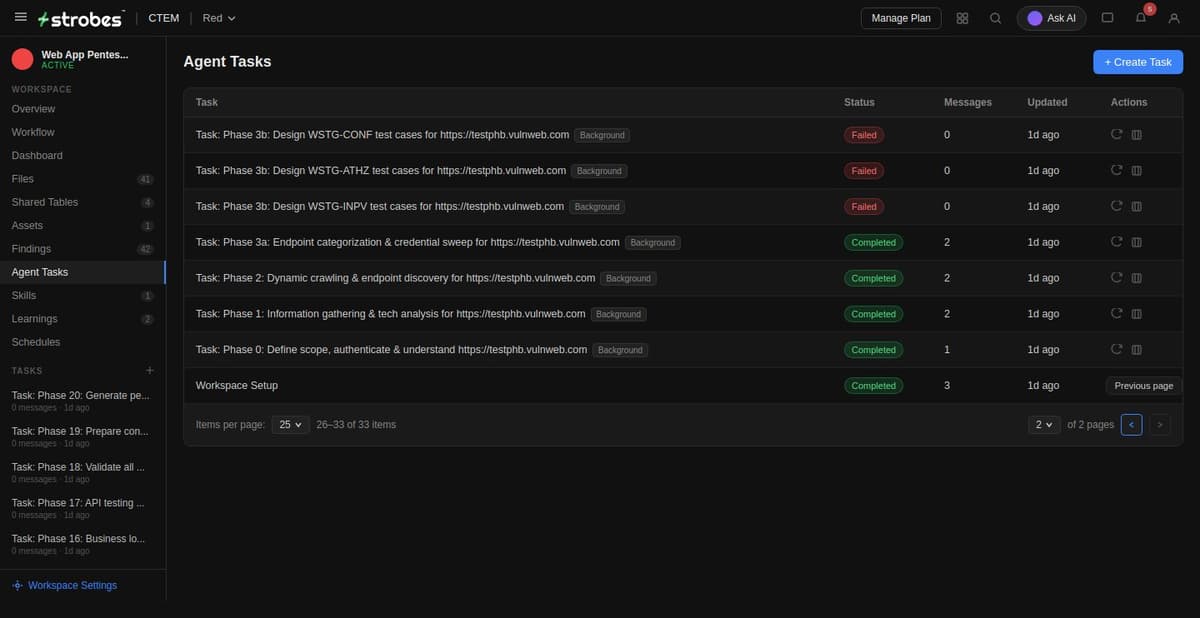Click the Failed badge on WSTG-ATHZ row
The height and width of the screenshot is (618, 1200).
pos(864,171)
